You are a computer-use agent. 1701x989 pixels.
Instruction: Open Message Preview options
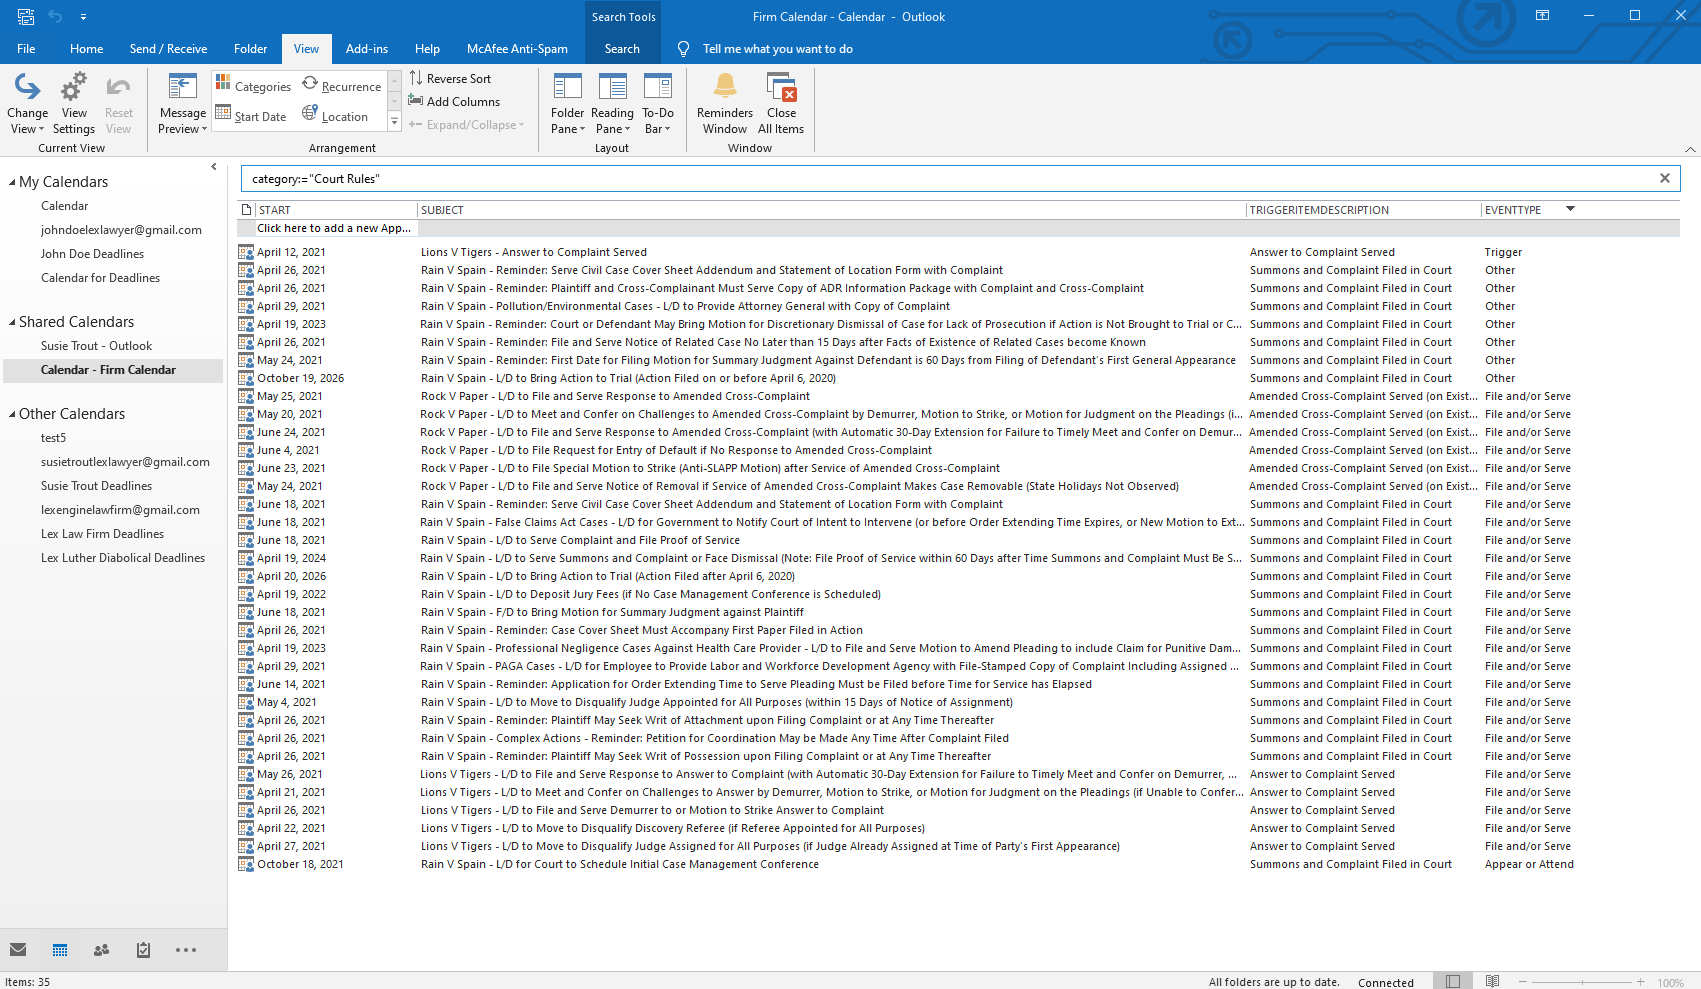pyautogui.click(x=183, y=103)
